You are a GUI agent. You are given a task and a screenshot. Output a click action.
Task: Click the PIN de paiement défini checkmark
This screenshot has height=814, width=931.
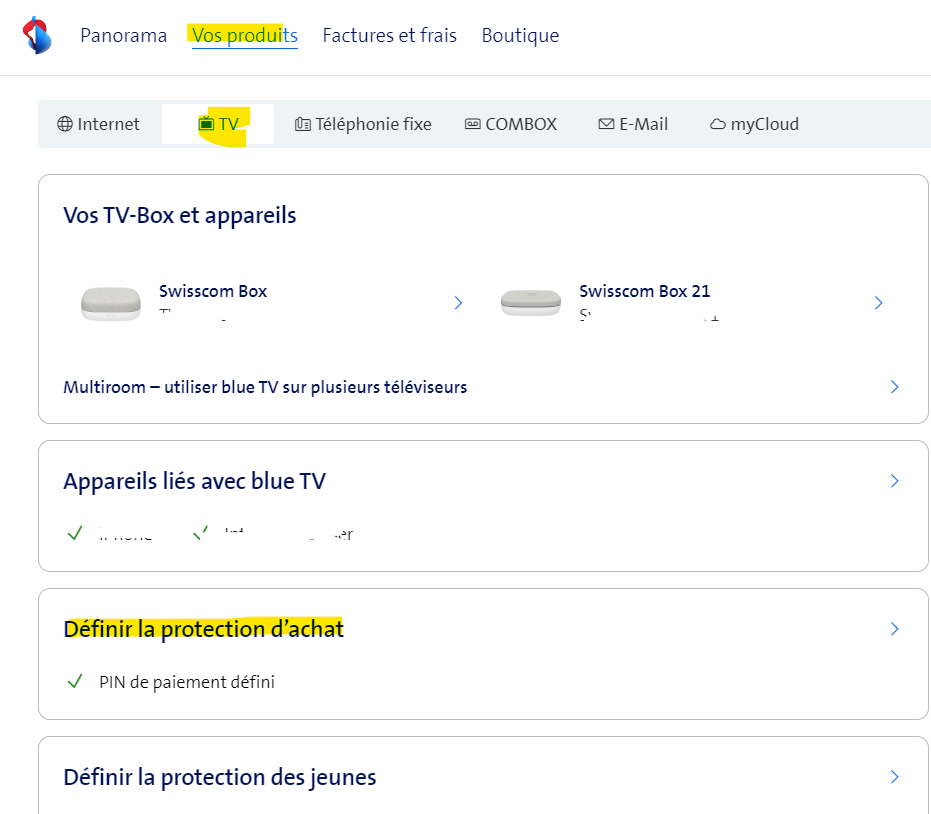74,682
